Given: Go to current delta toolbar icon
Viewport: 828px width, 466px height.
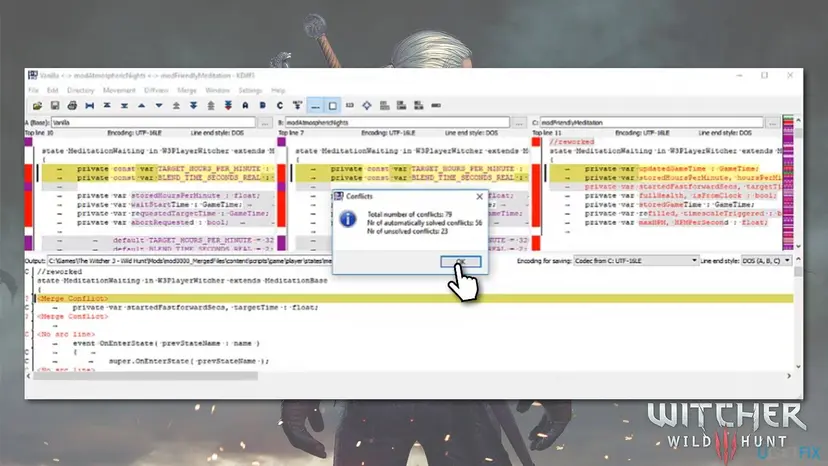Looking at the screenshot, I should 89,106.
